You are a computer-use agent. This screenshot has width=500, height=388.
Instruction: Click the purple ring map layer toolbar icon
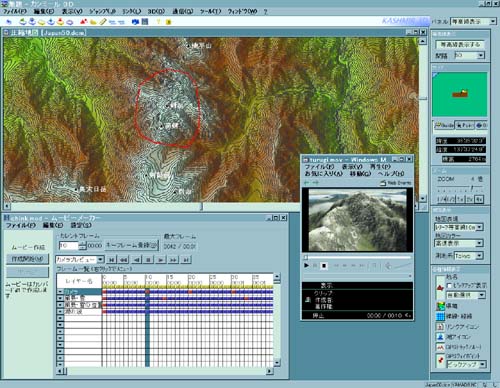coord(70,22)
